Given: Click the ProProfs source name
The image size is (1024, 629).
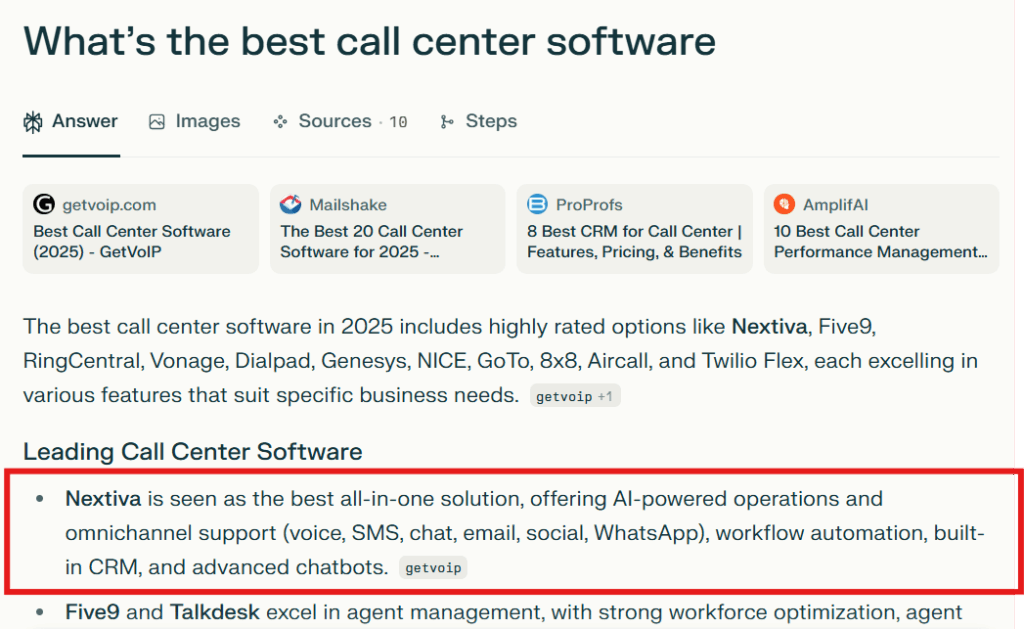Looking at the screenshot, I should [589, 205].
